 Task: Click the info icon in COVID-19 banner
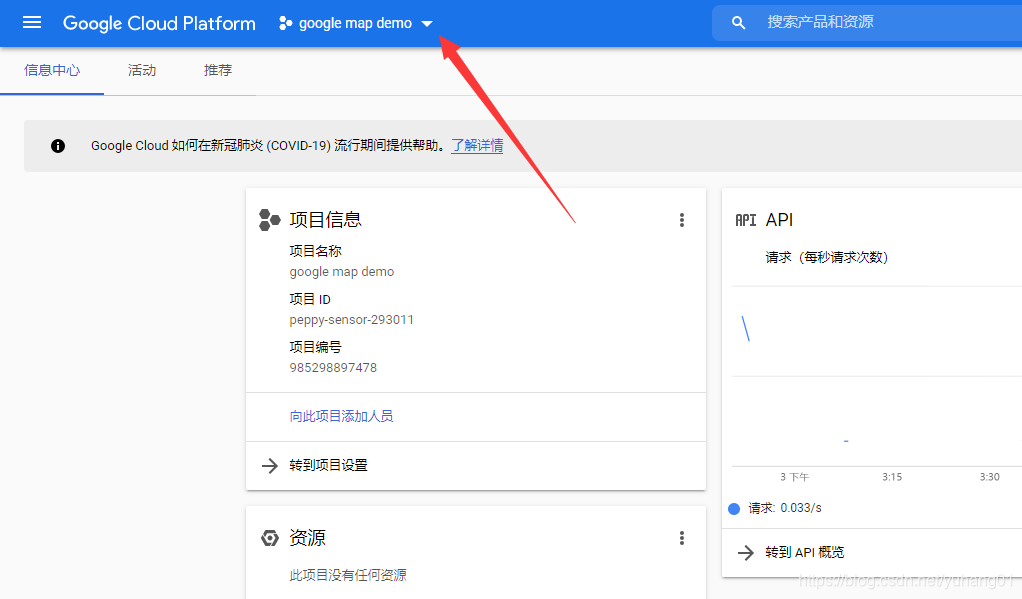pos(58,146)
